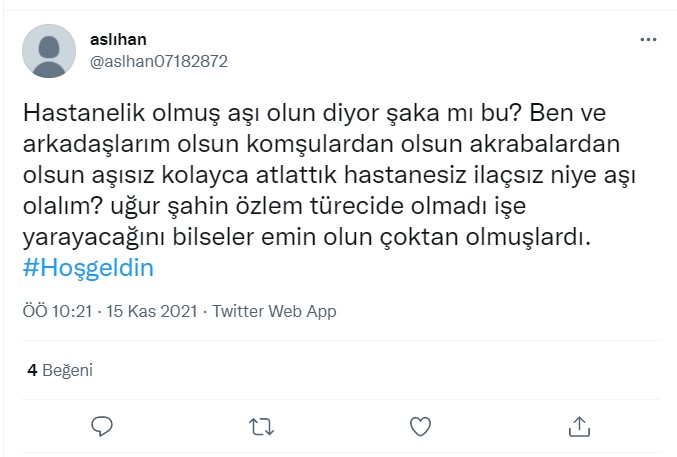Retweet this post using the arrows icon
Image resolution: width=677 pixels, height=457 pixels.
(261, 427)
